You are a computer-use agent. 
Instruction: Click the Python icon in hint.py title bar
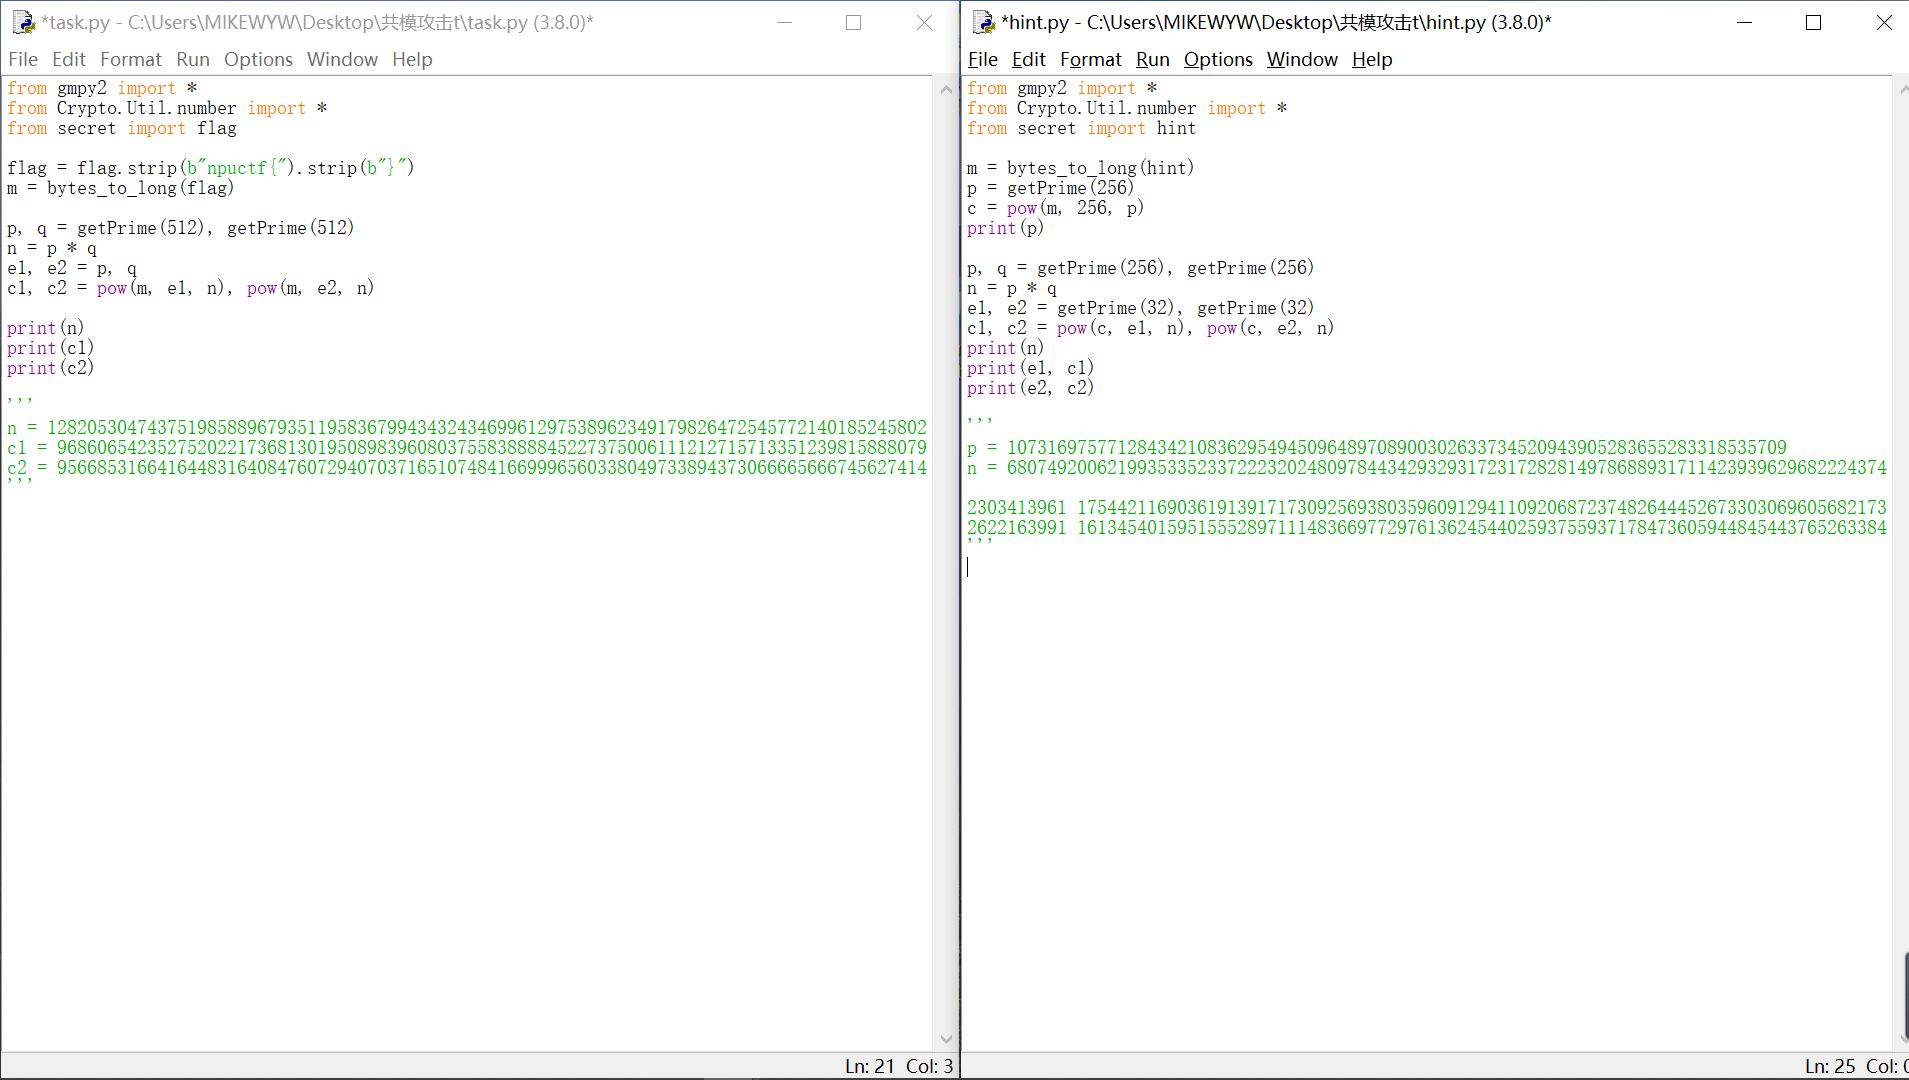pyautogui.click(x=984, y=22)
